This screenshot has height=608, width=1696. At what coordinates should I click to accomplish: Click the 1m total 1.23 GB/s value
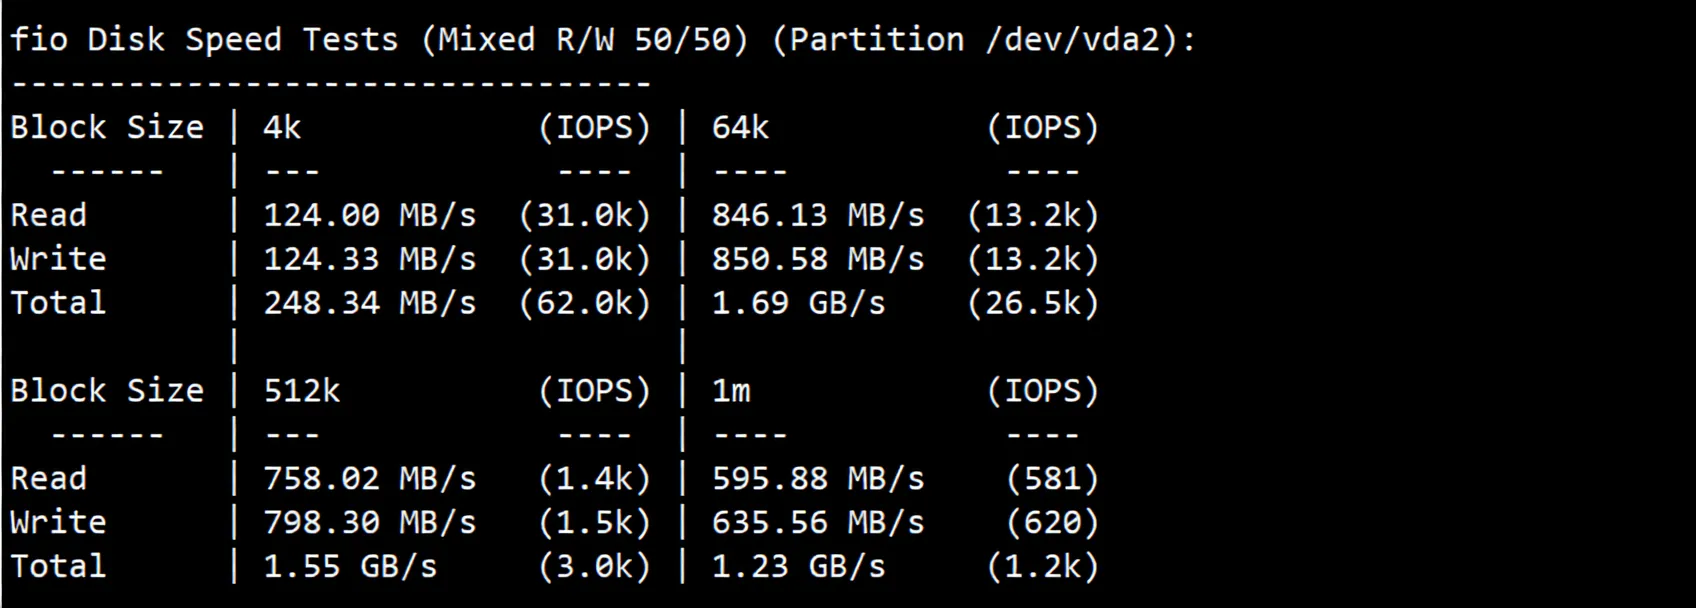coord(798,566)
